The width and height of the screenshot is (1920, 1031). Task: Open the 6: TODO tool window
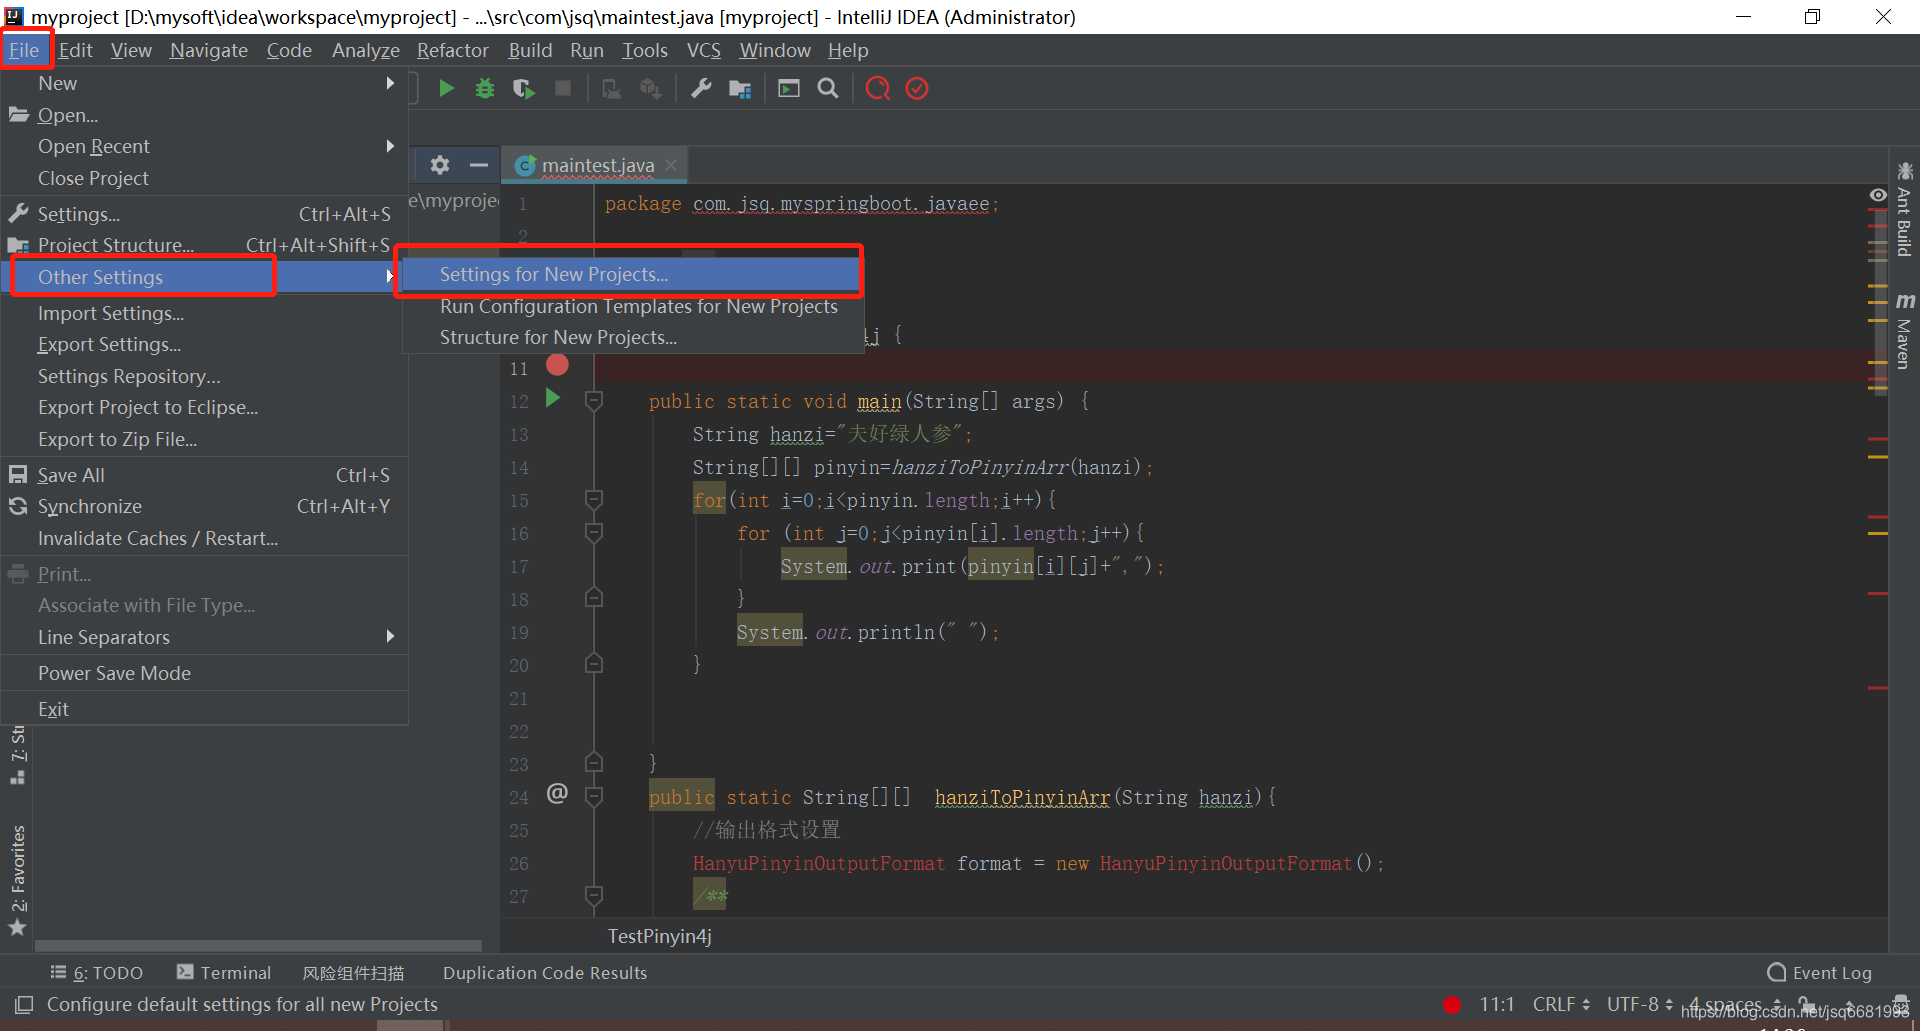(97, 973)
